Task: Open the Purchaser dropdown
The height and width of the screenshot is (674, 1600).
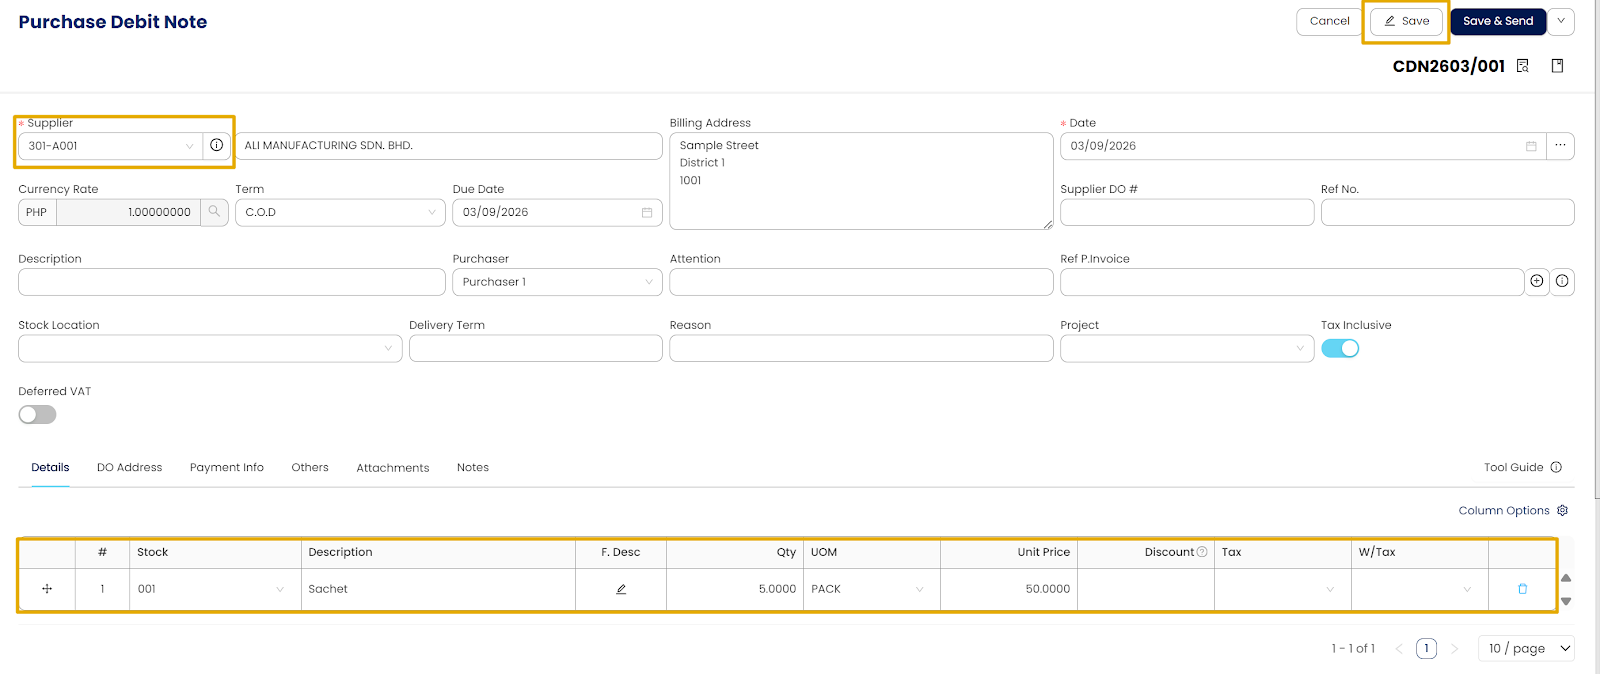Action: tap(557, 282)
